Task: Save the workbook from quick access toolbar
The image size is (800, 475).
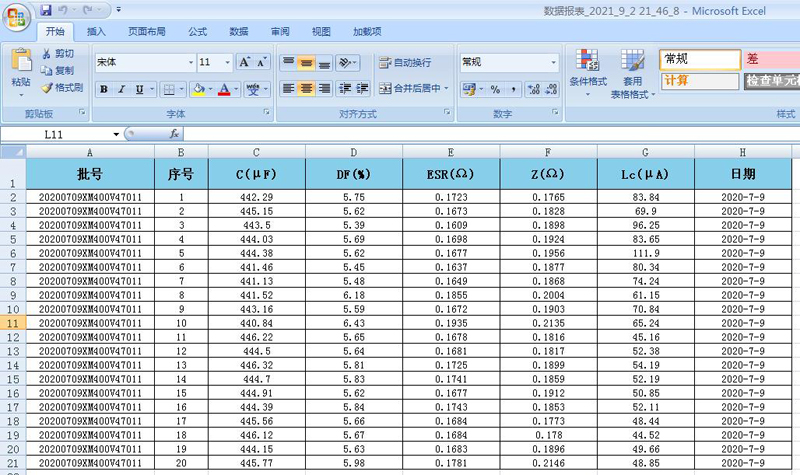Action: point(46,9)
